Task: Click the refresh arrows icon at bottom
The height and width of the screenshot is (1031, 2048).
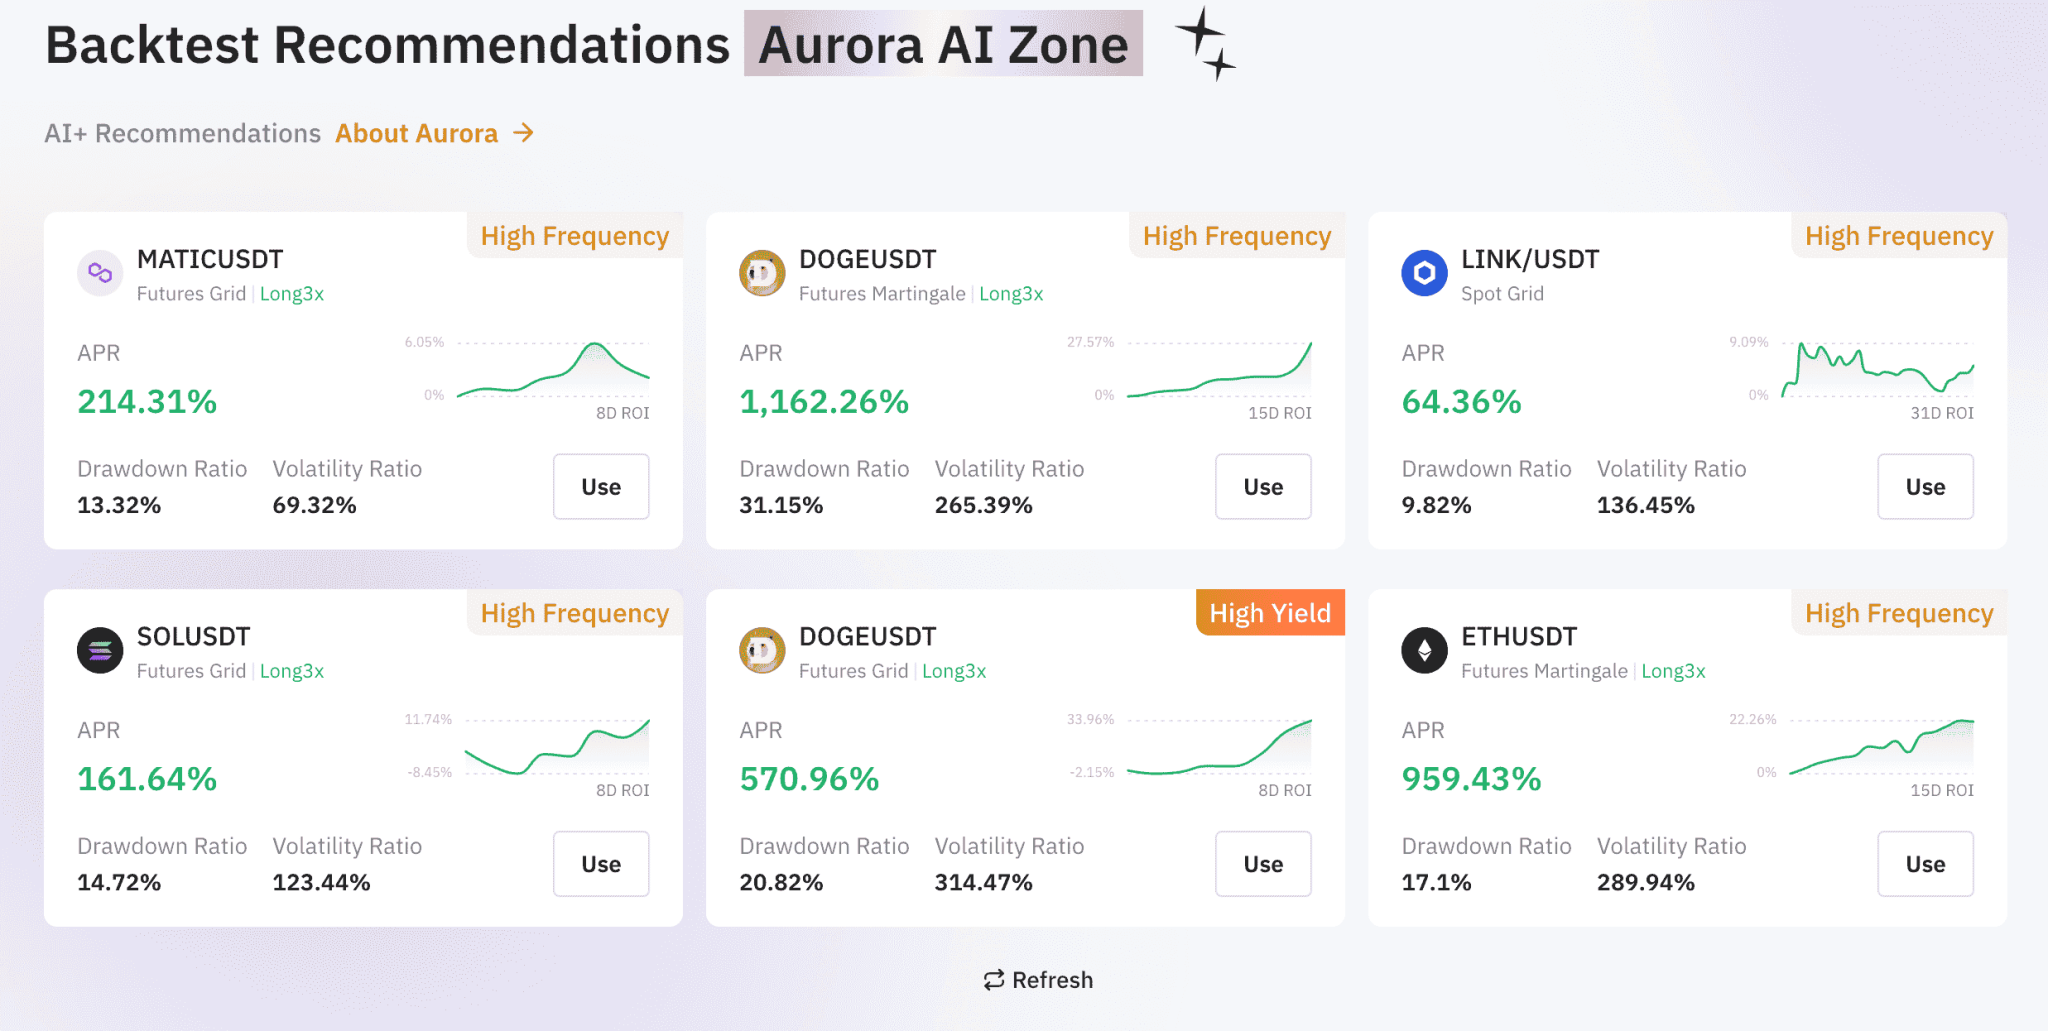Action: click(993, 980)
